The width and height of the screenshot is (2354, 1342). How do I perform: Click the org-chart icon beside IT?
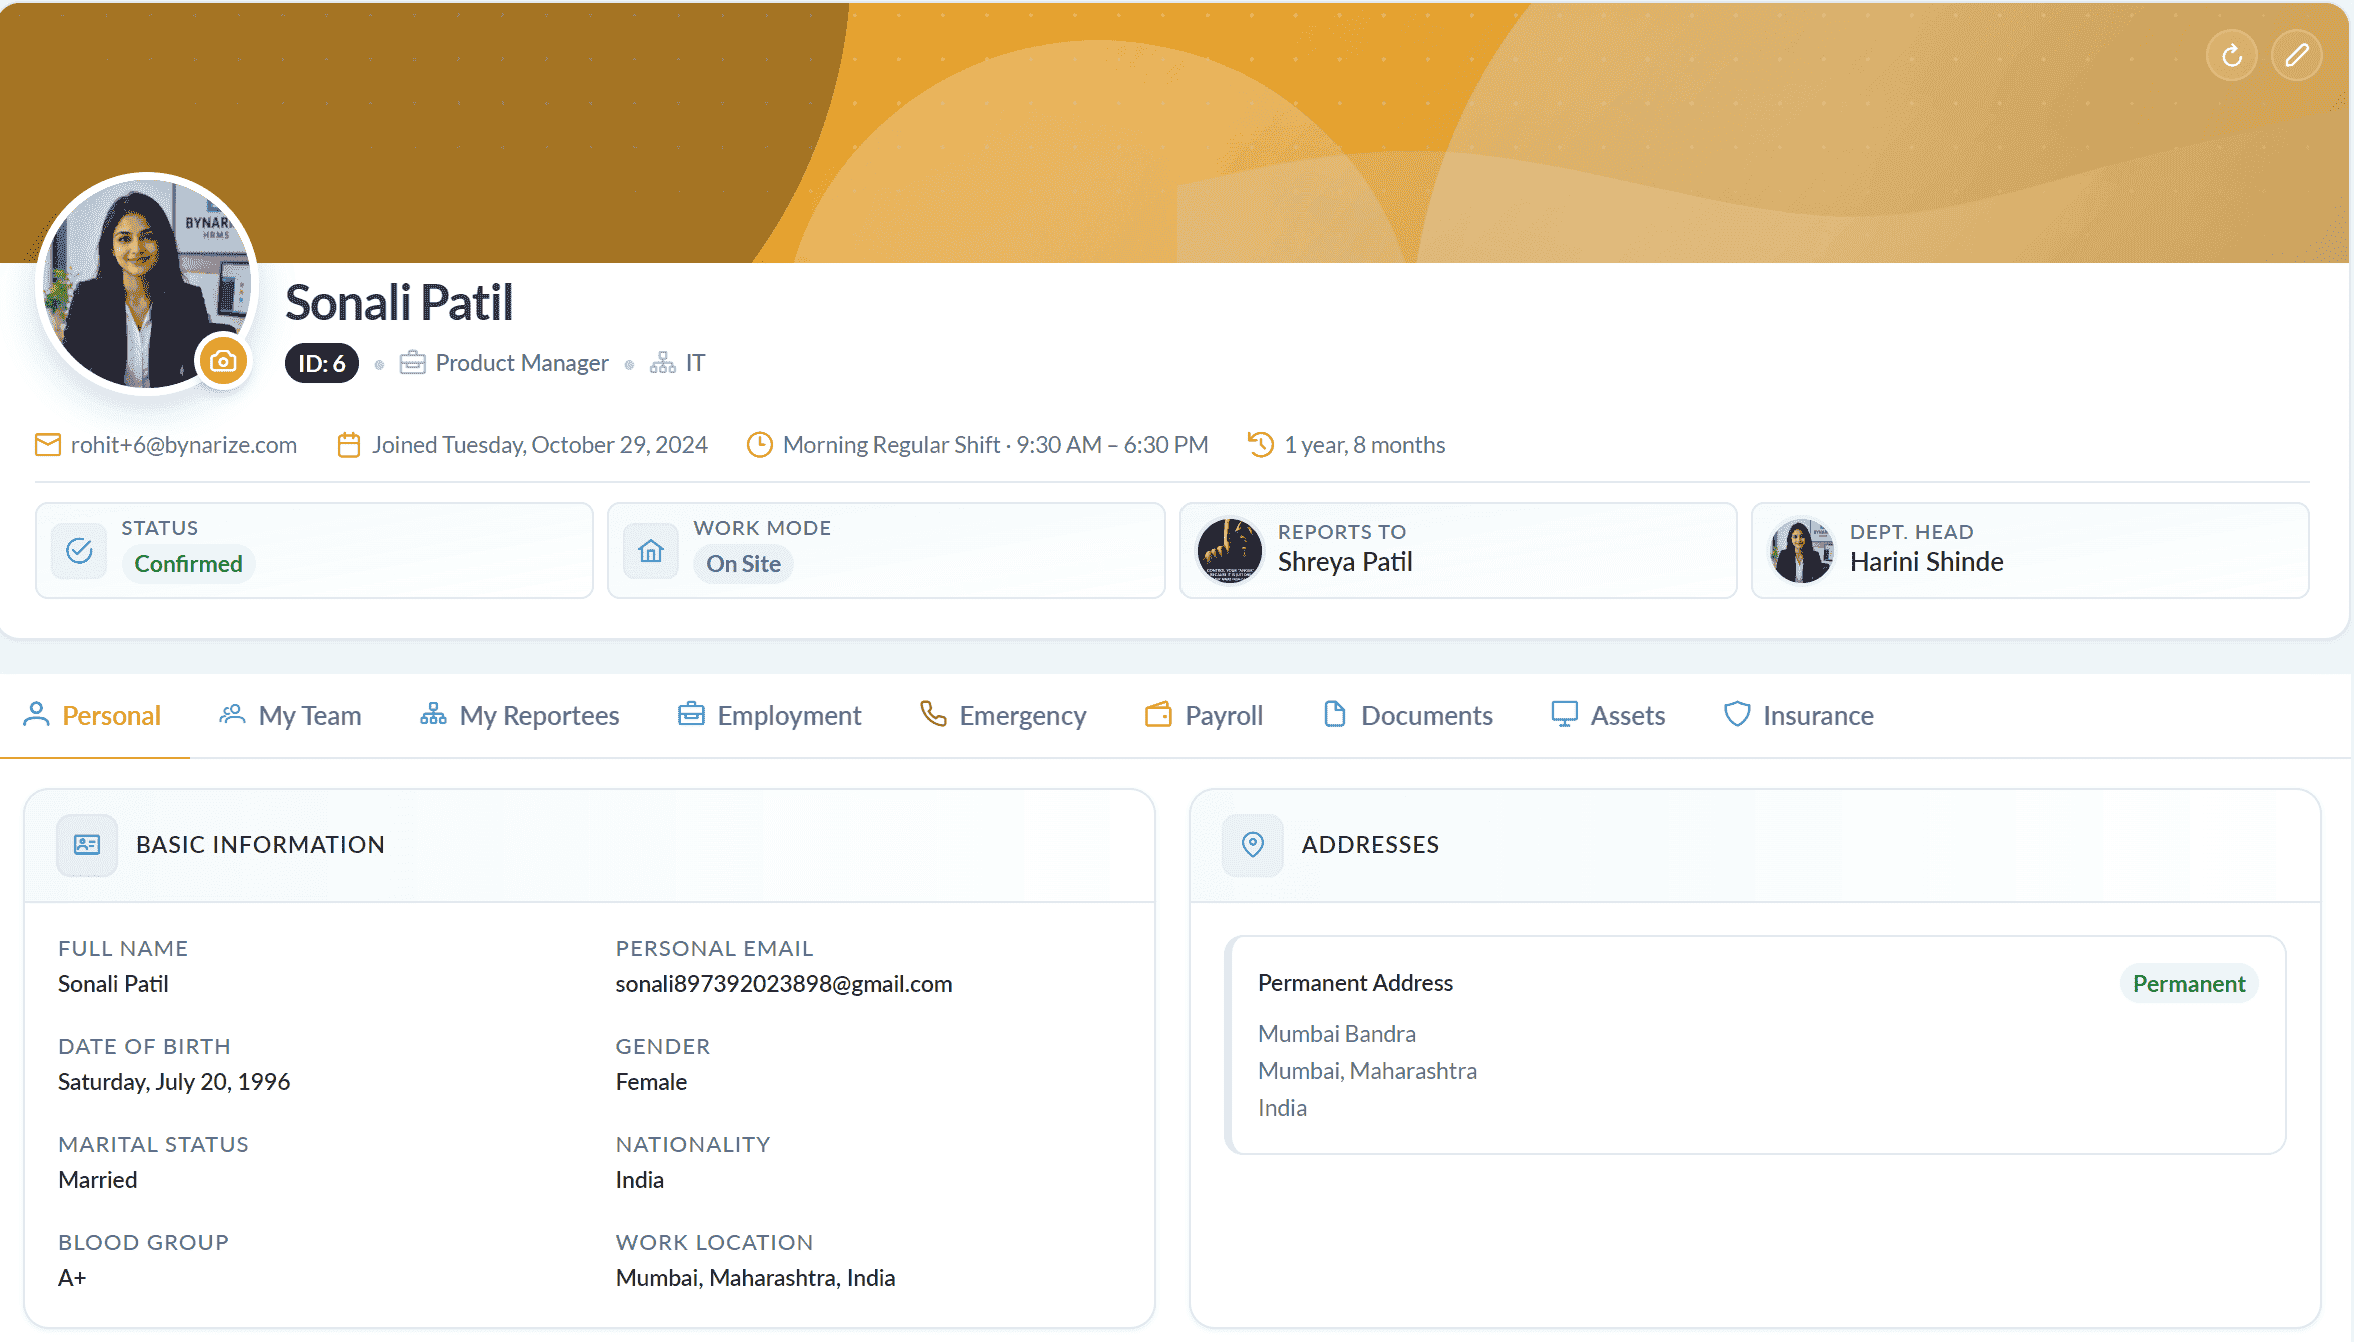663,363
